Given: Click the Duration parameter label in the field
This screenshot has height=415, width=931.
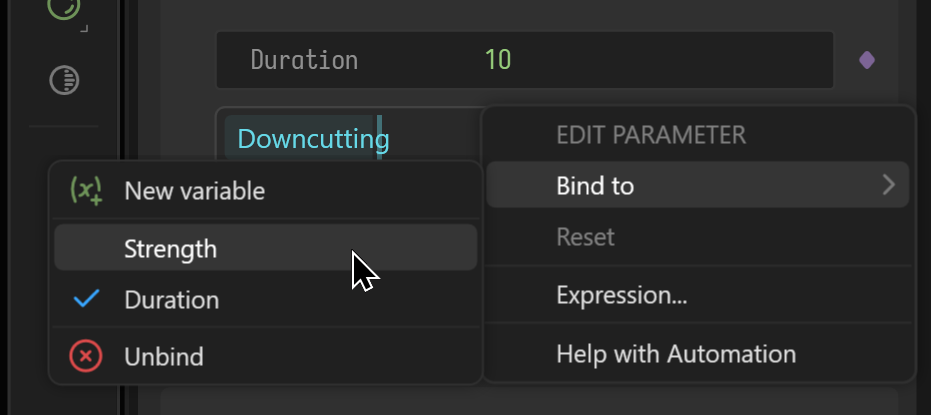Looking at the screenshot, I should pyautogui.click(x=304, y=60).
